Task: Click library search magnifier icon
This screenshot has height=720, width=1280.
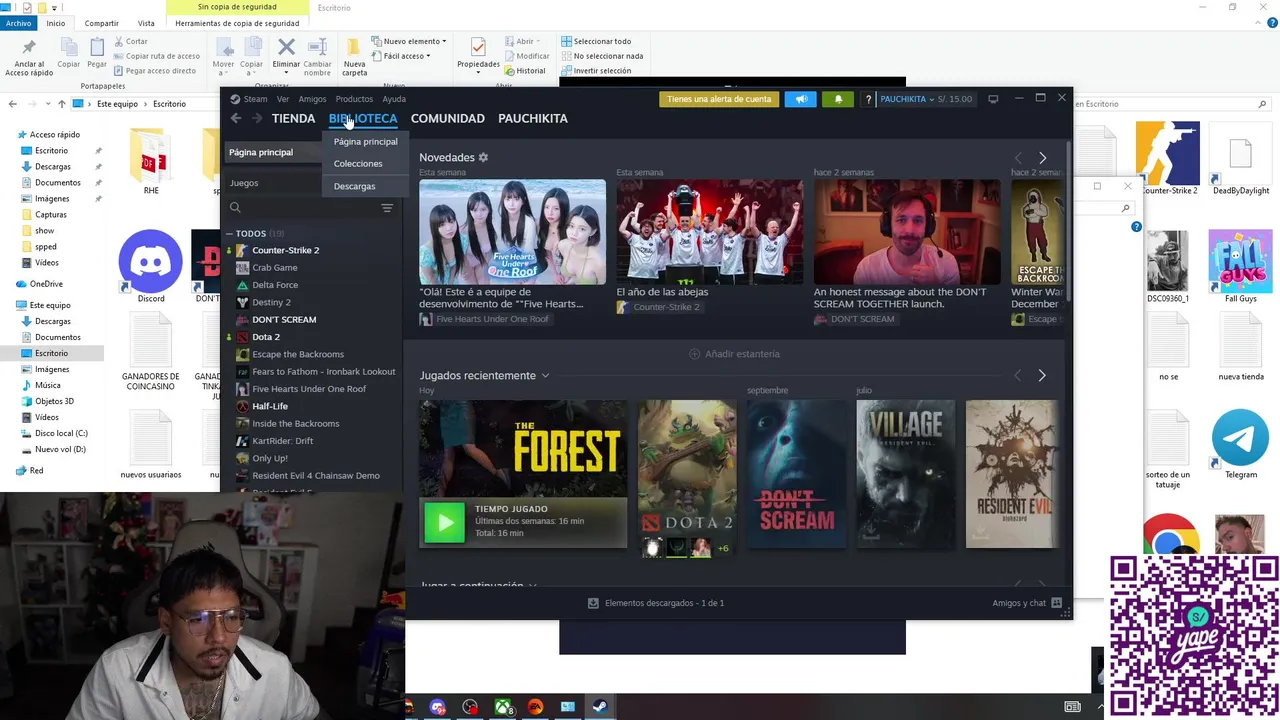Action: point(236,208)
